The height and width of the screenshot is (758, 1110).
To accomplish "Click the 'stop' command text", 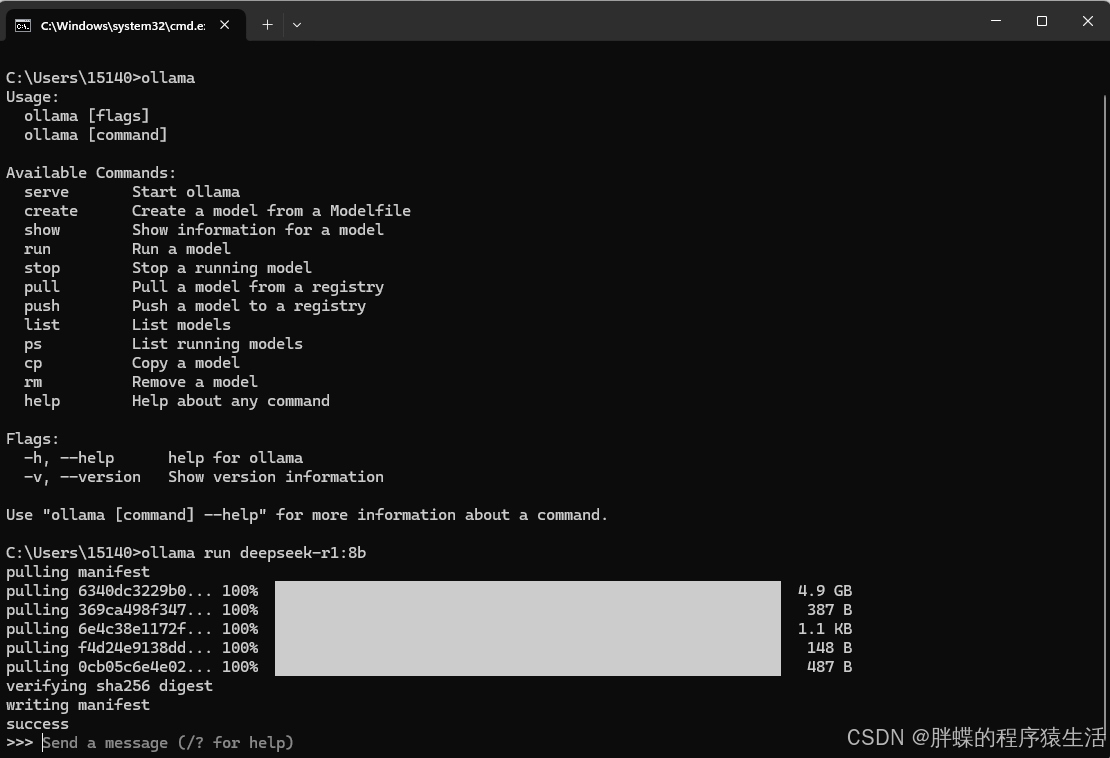I will coord(42,268).
